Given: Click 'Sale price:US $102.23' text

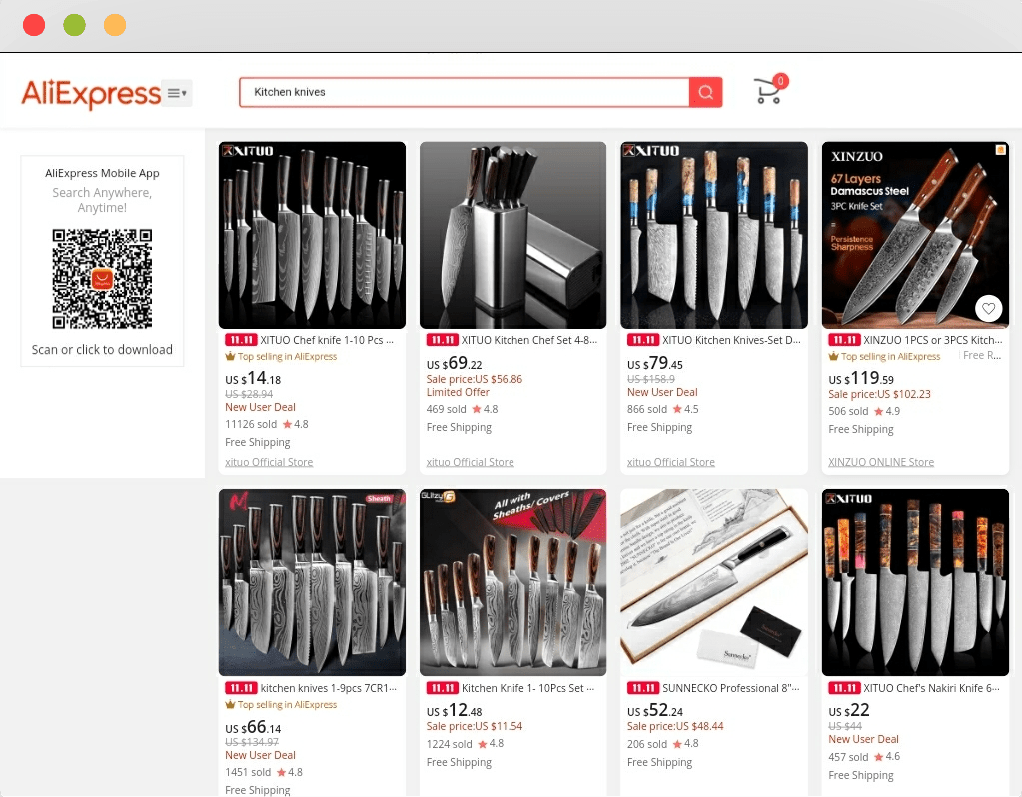Looking at the screenshot, I should tap(879, 394).
